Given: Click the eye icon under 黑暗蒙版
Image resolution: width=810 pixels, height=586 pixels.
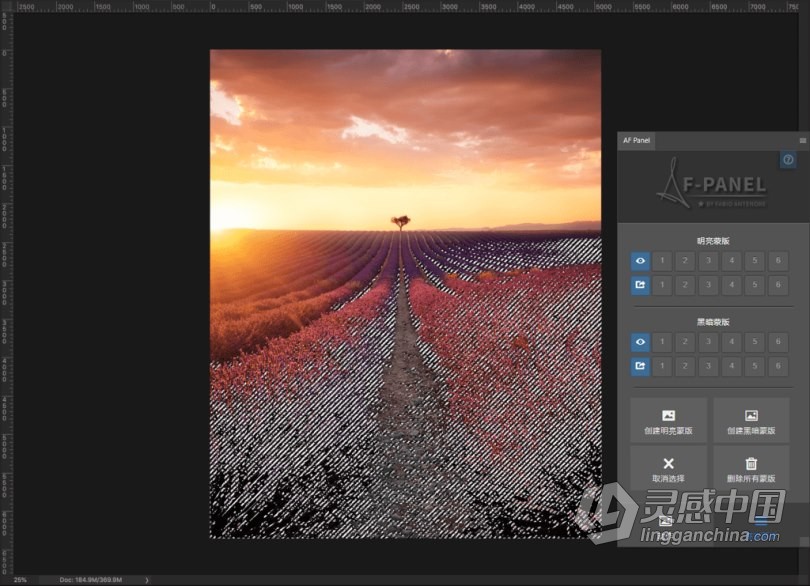Looking at the screenshot, I should 640,342.
